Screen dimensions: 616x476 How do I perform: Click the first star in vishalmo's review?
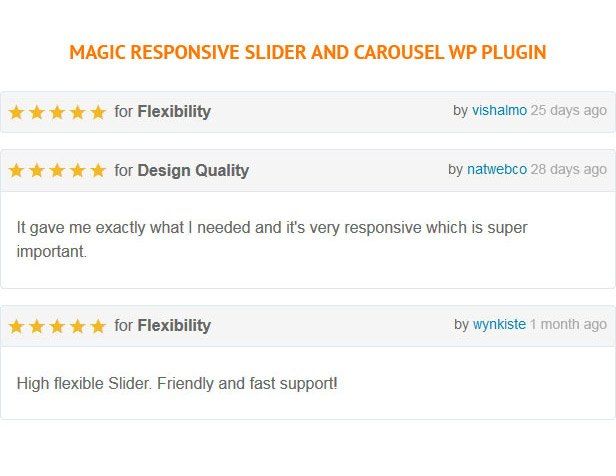pos(16,112)
